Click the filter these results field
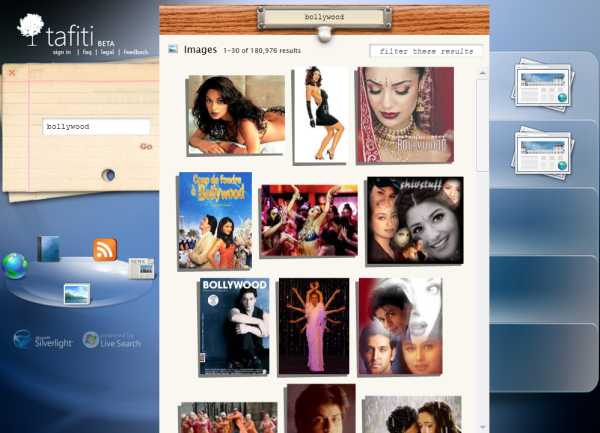 [426, 51]
